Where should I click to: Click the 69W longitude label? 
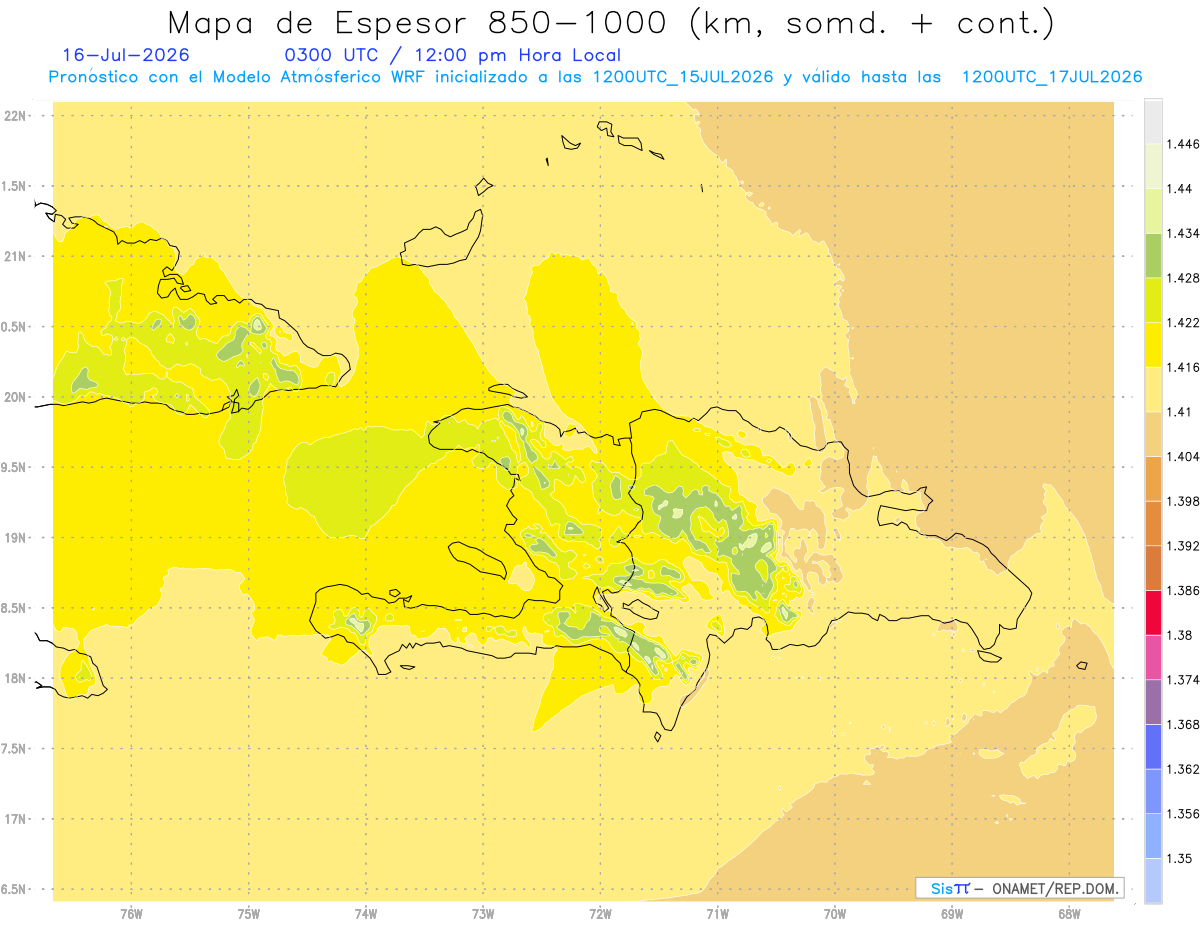tap(952, 914)
